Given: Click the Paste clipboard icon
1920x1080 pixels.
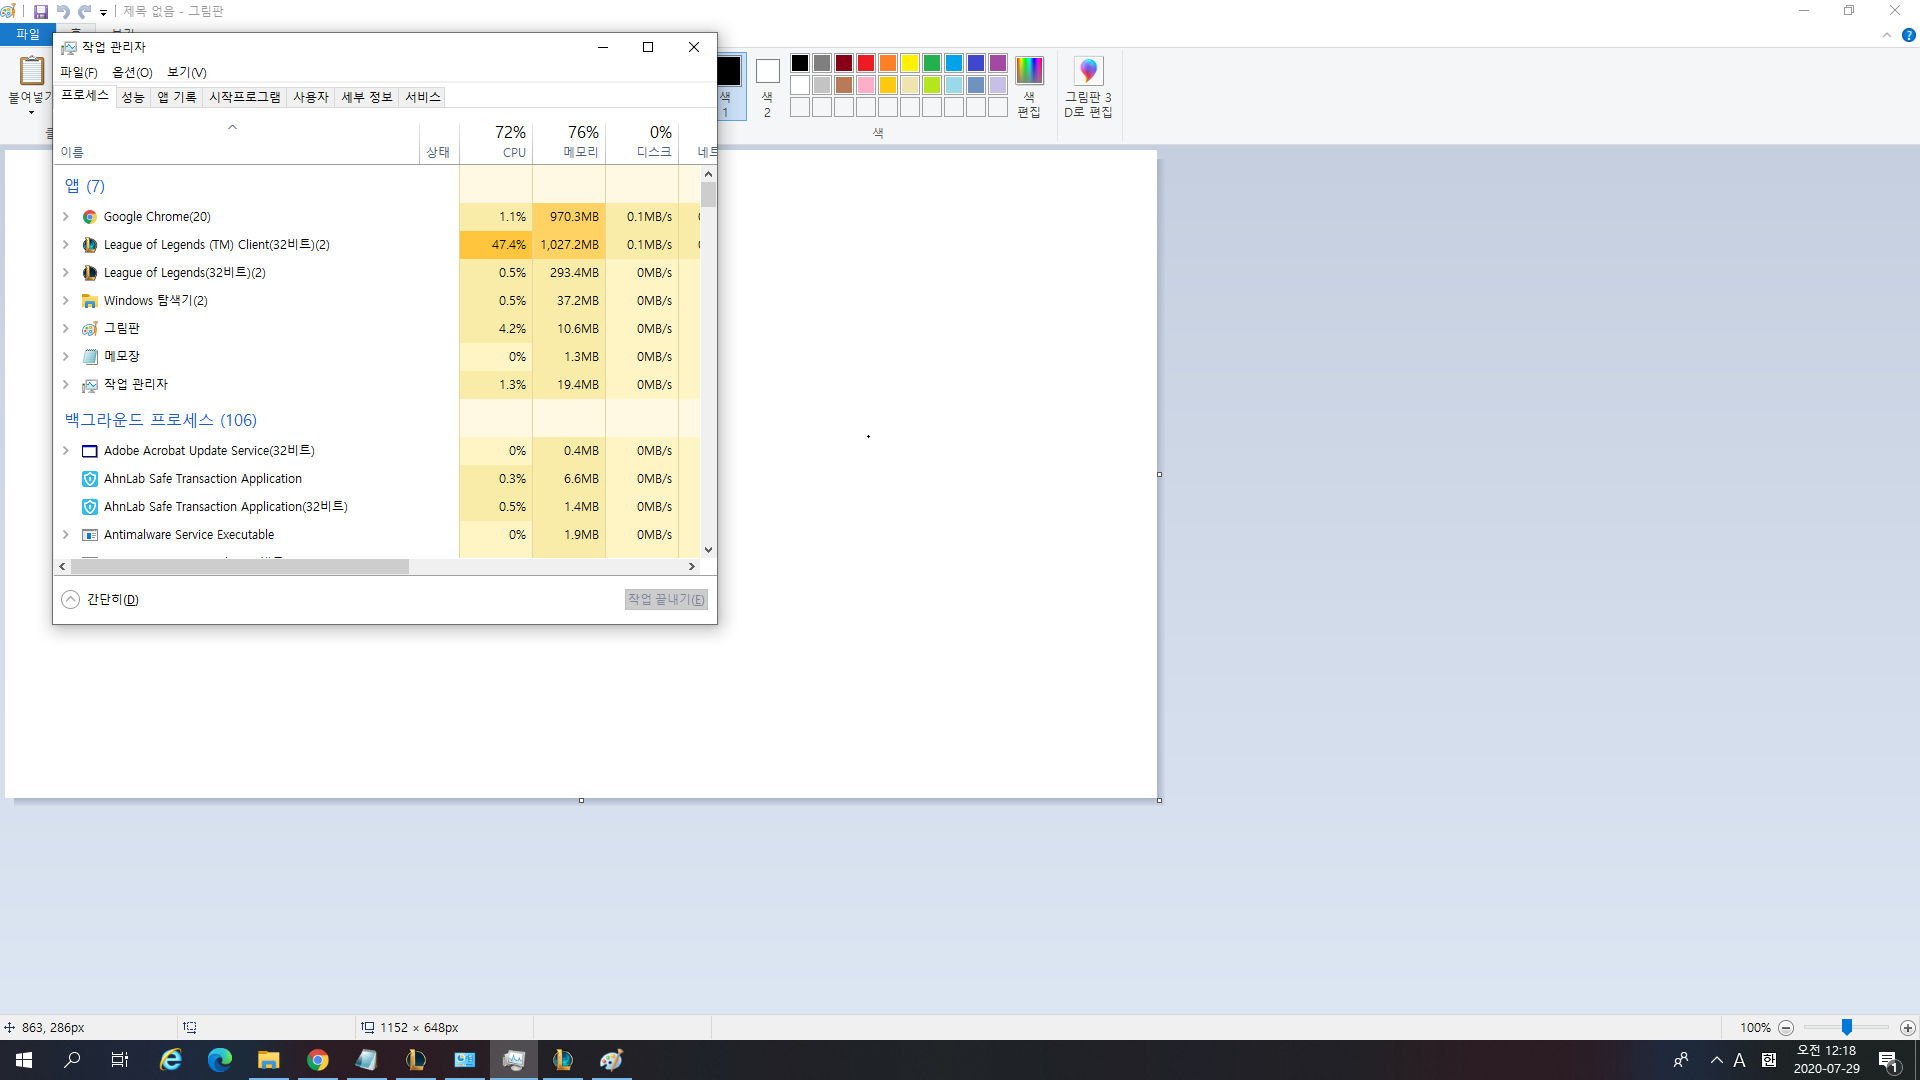Looking at the screenshot, I should (x=31, y=71).
